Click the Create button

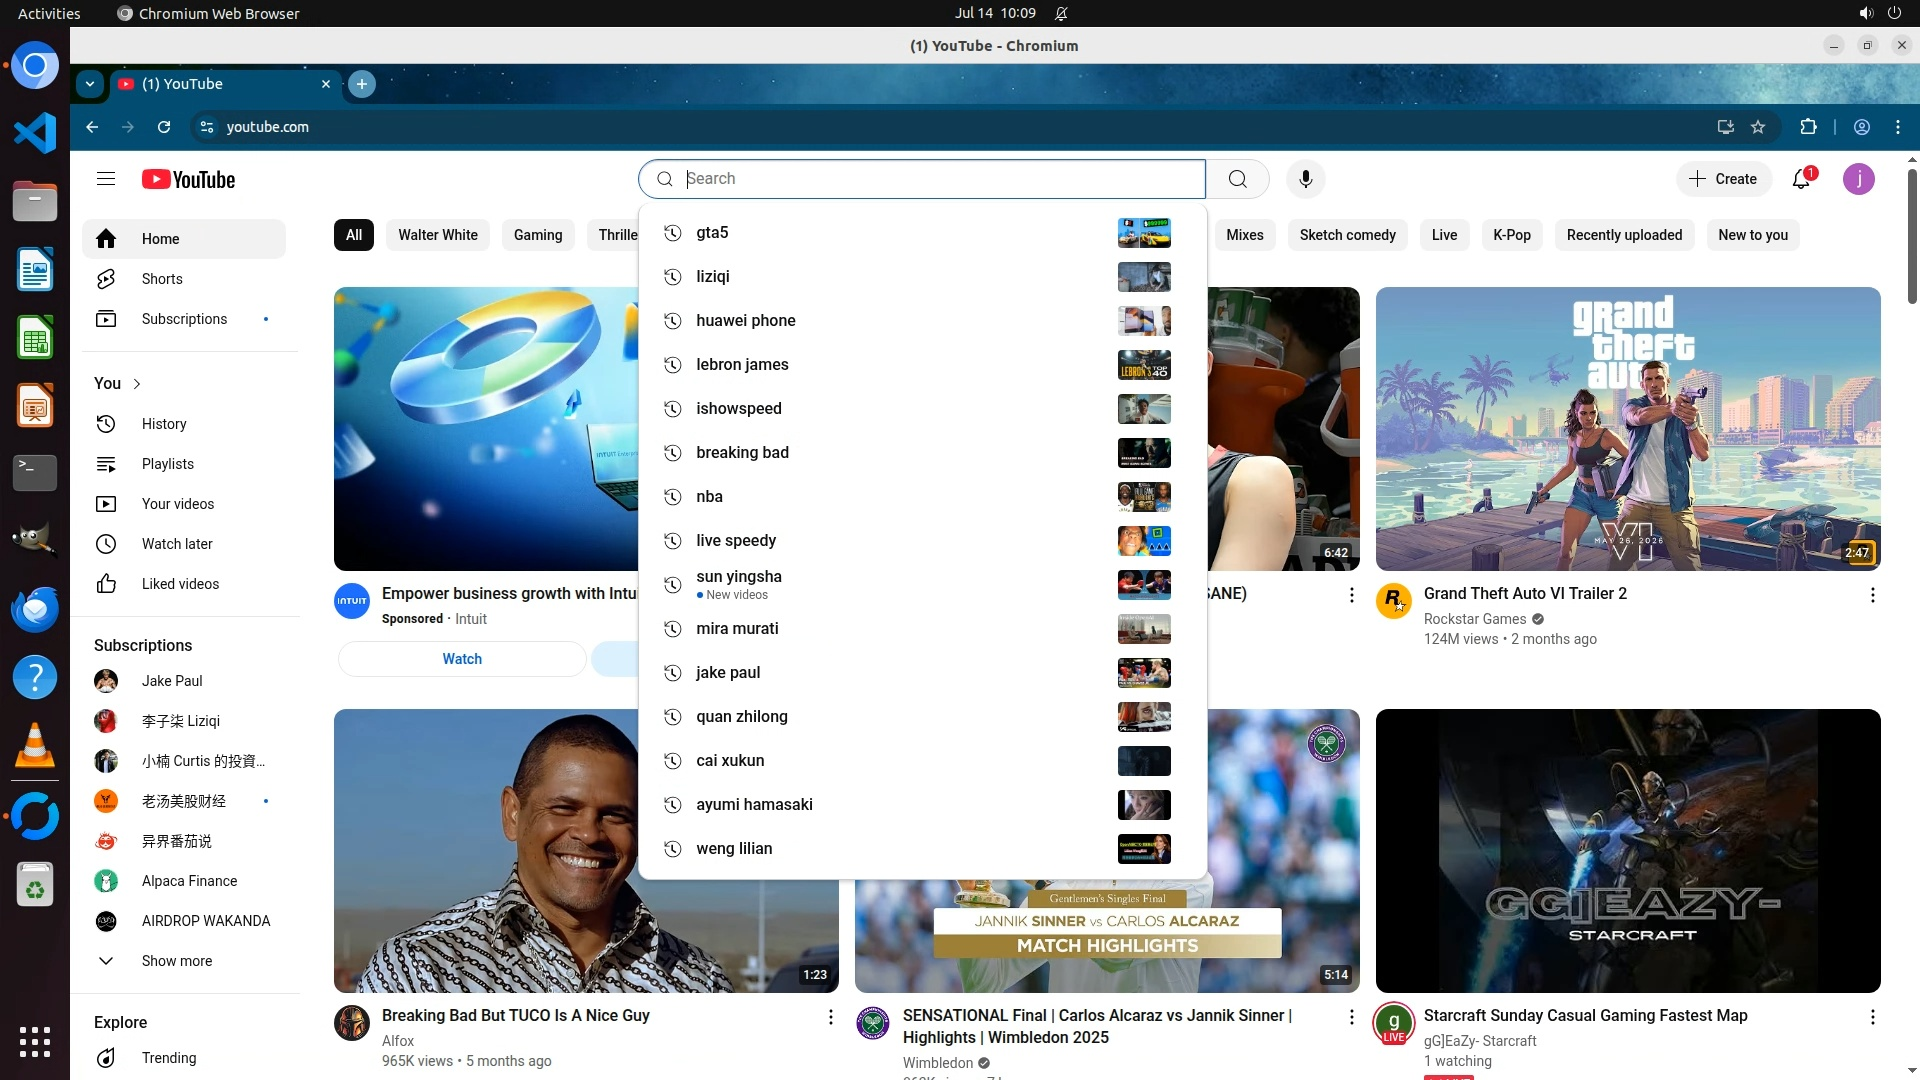point(1723,179)
